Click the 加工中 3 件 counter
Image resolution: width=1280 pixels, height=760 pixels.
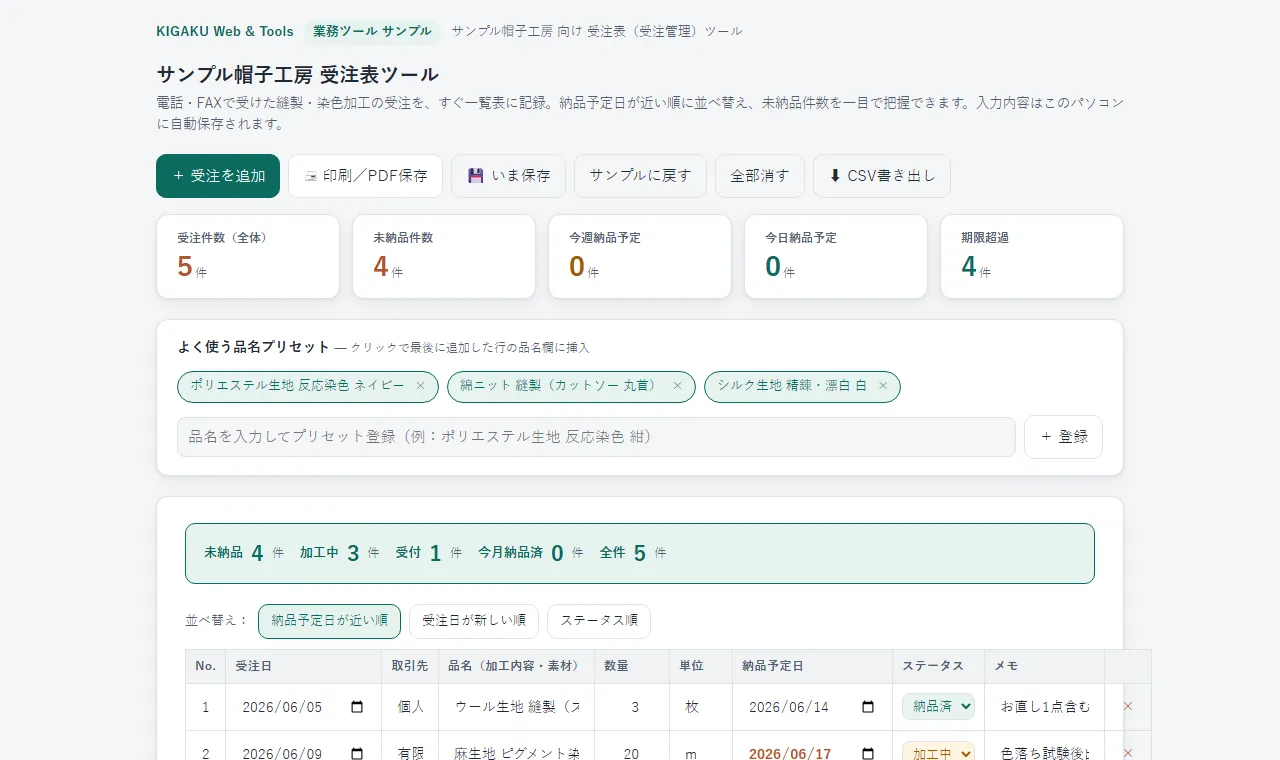[x=340, y=553]
